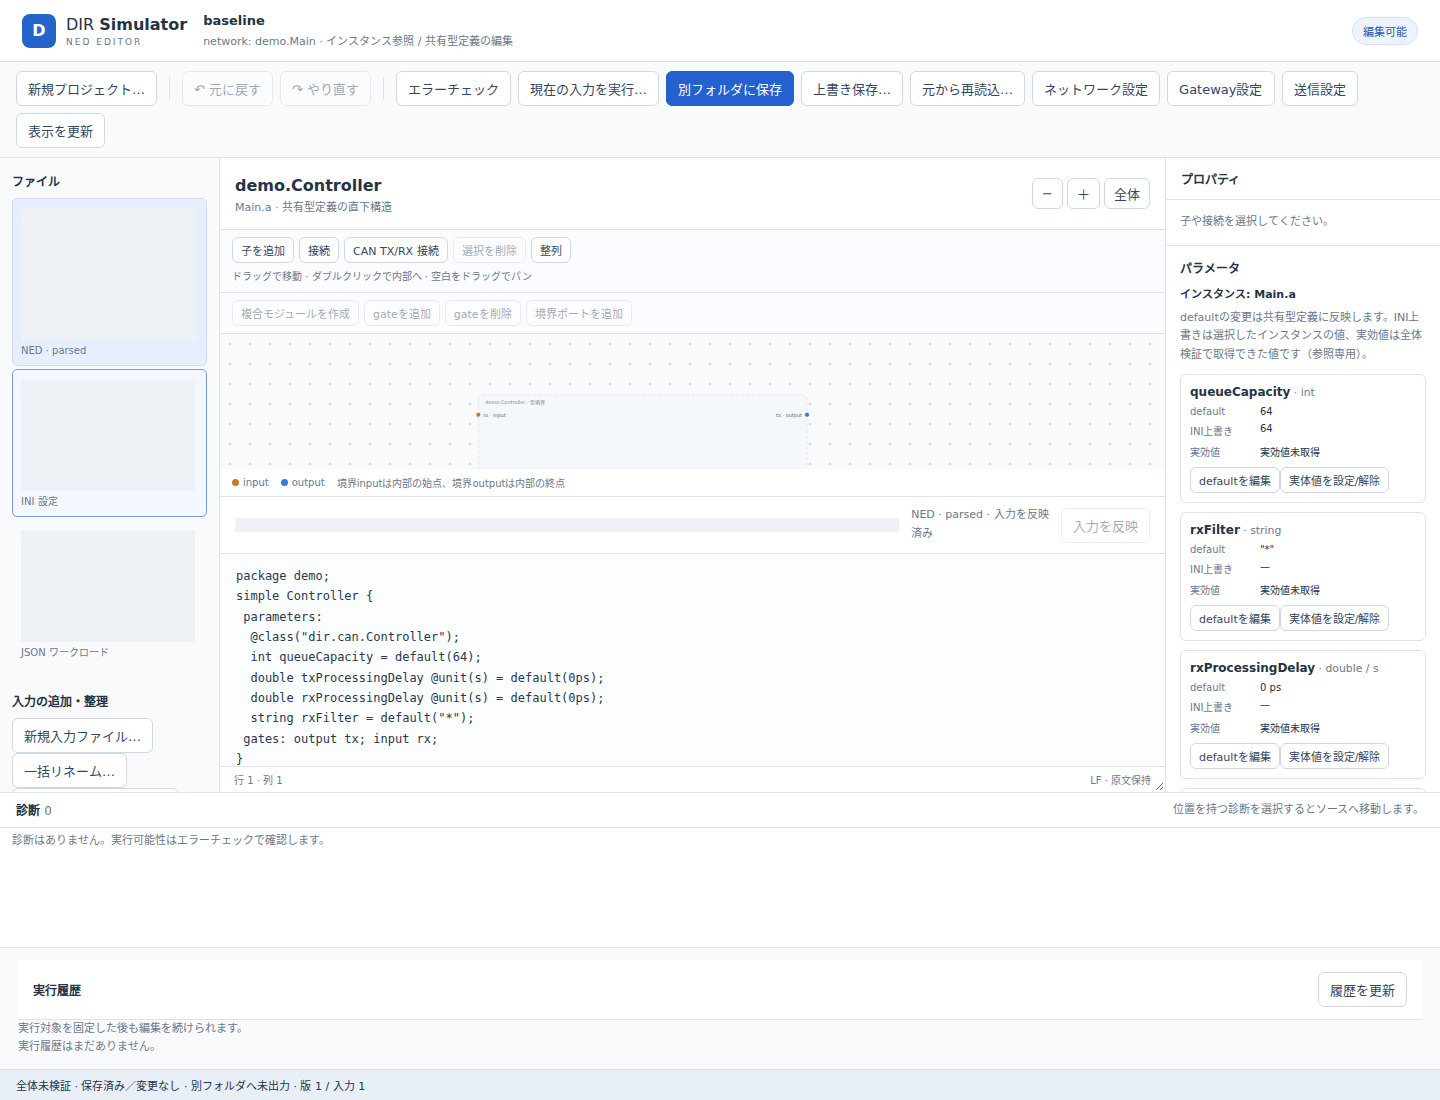Click 実体値を設定/解除 for rxProcessingDelay
Image resolution: width=1440 pixels, height=1100 pixels.
pos(1334,756)
